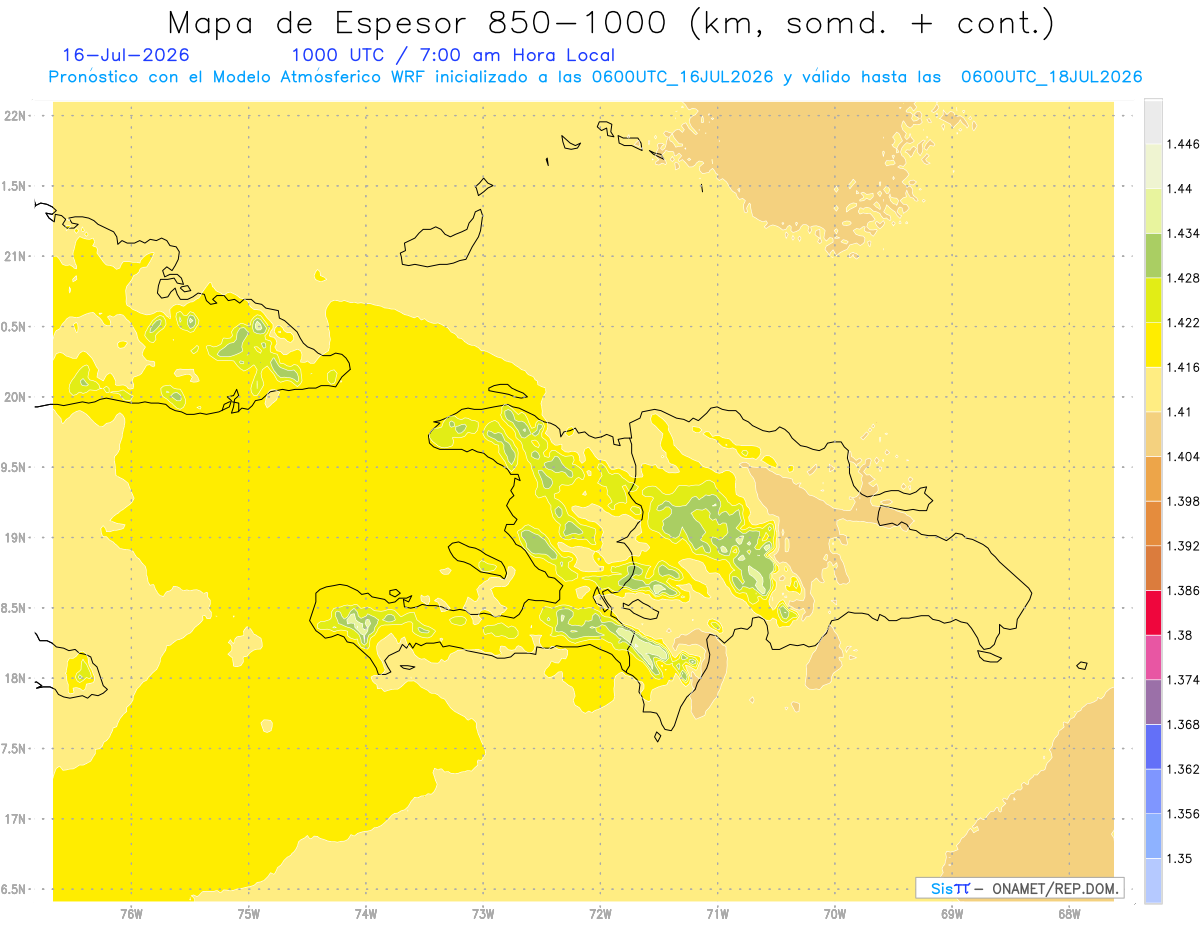This screenshot has height=927, width=1200.
Task: Click legend value '1.392'
Action: (1183, 546)
